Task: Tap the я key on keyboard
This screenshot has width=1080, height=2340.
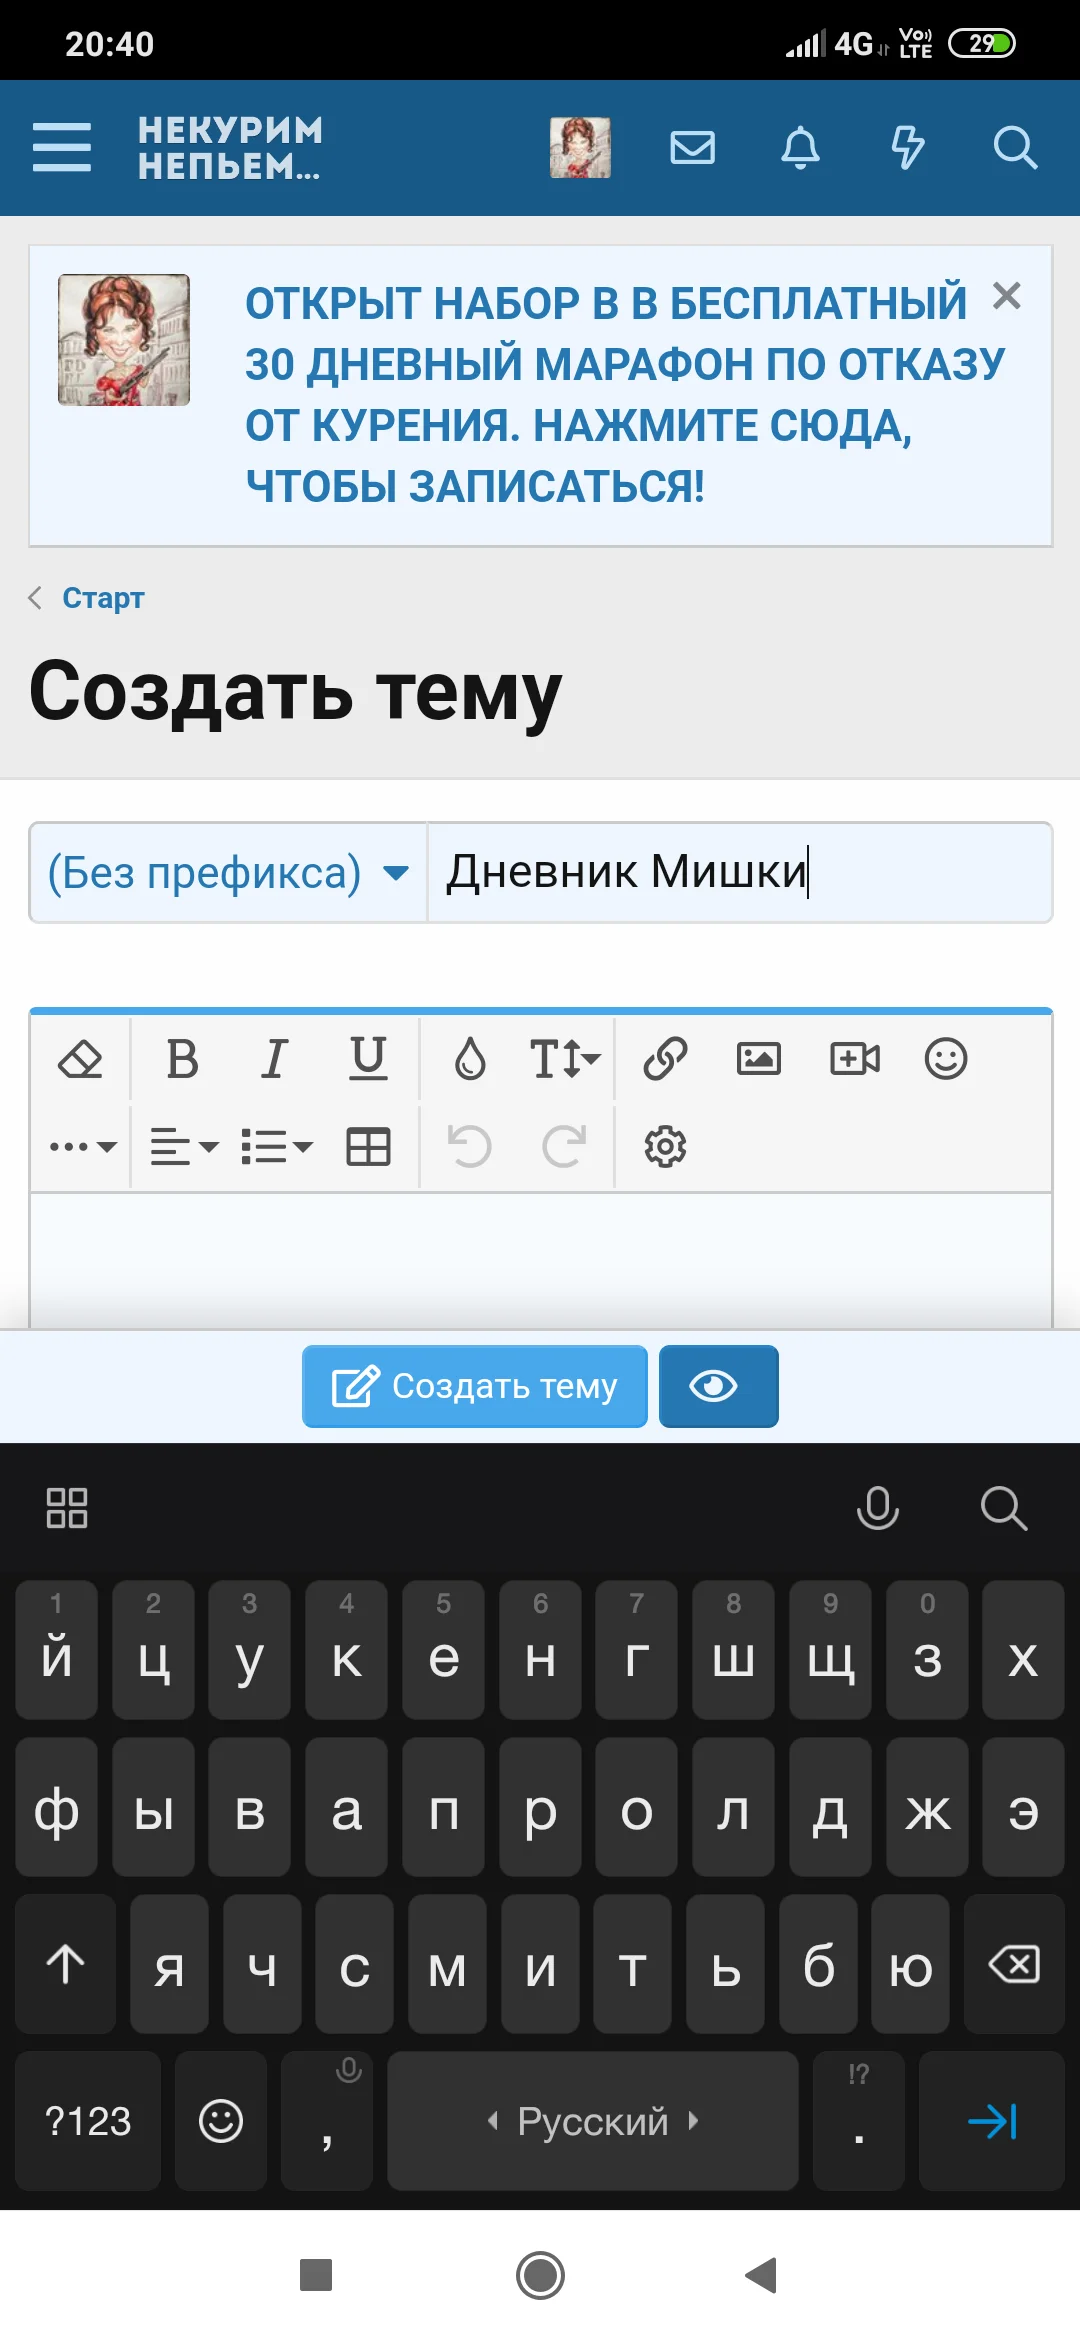Action: click(x=169, y=1964)
